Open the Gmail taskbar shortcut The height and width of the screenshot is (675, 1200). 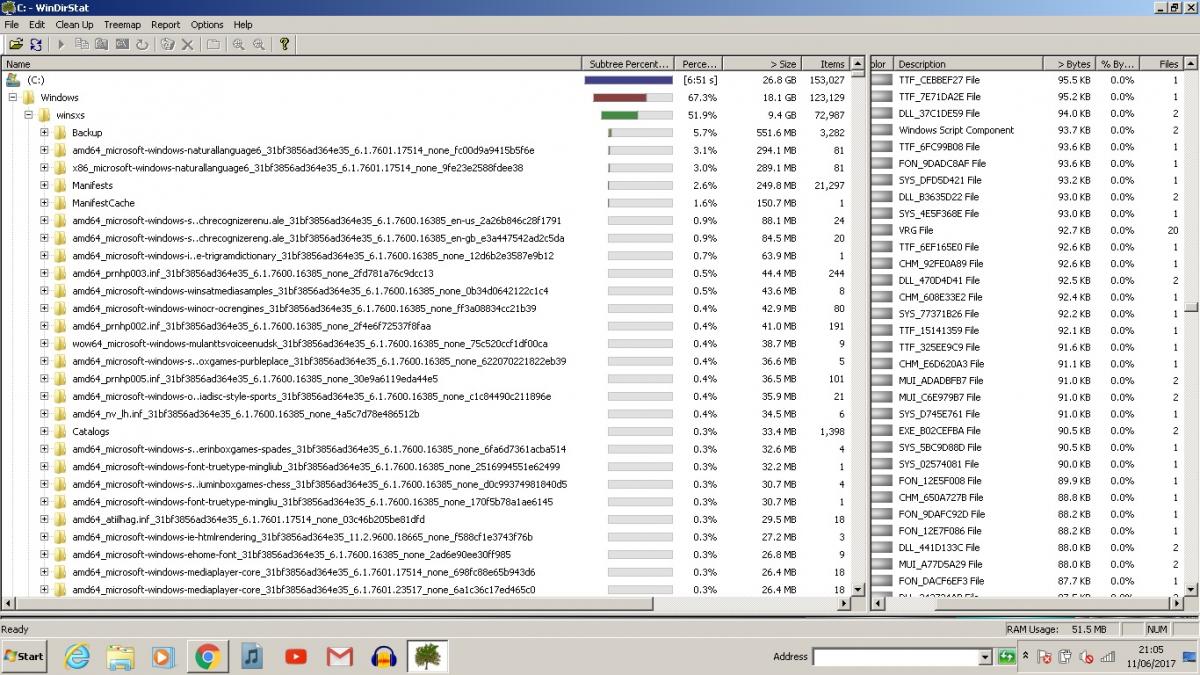[340, 656]
